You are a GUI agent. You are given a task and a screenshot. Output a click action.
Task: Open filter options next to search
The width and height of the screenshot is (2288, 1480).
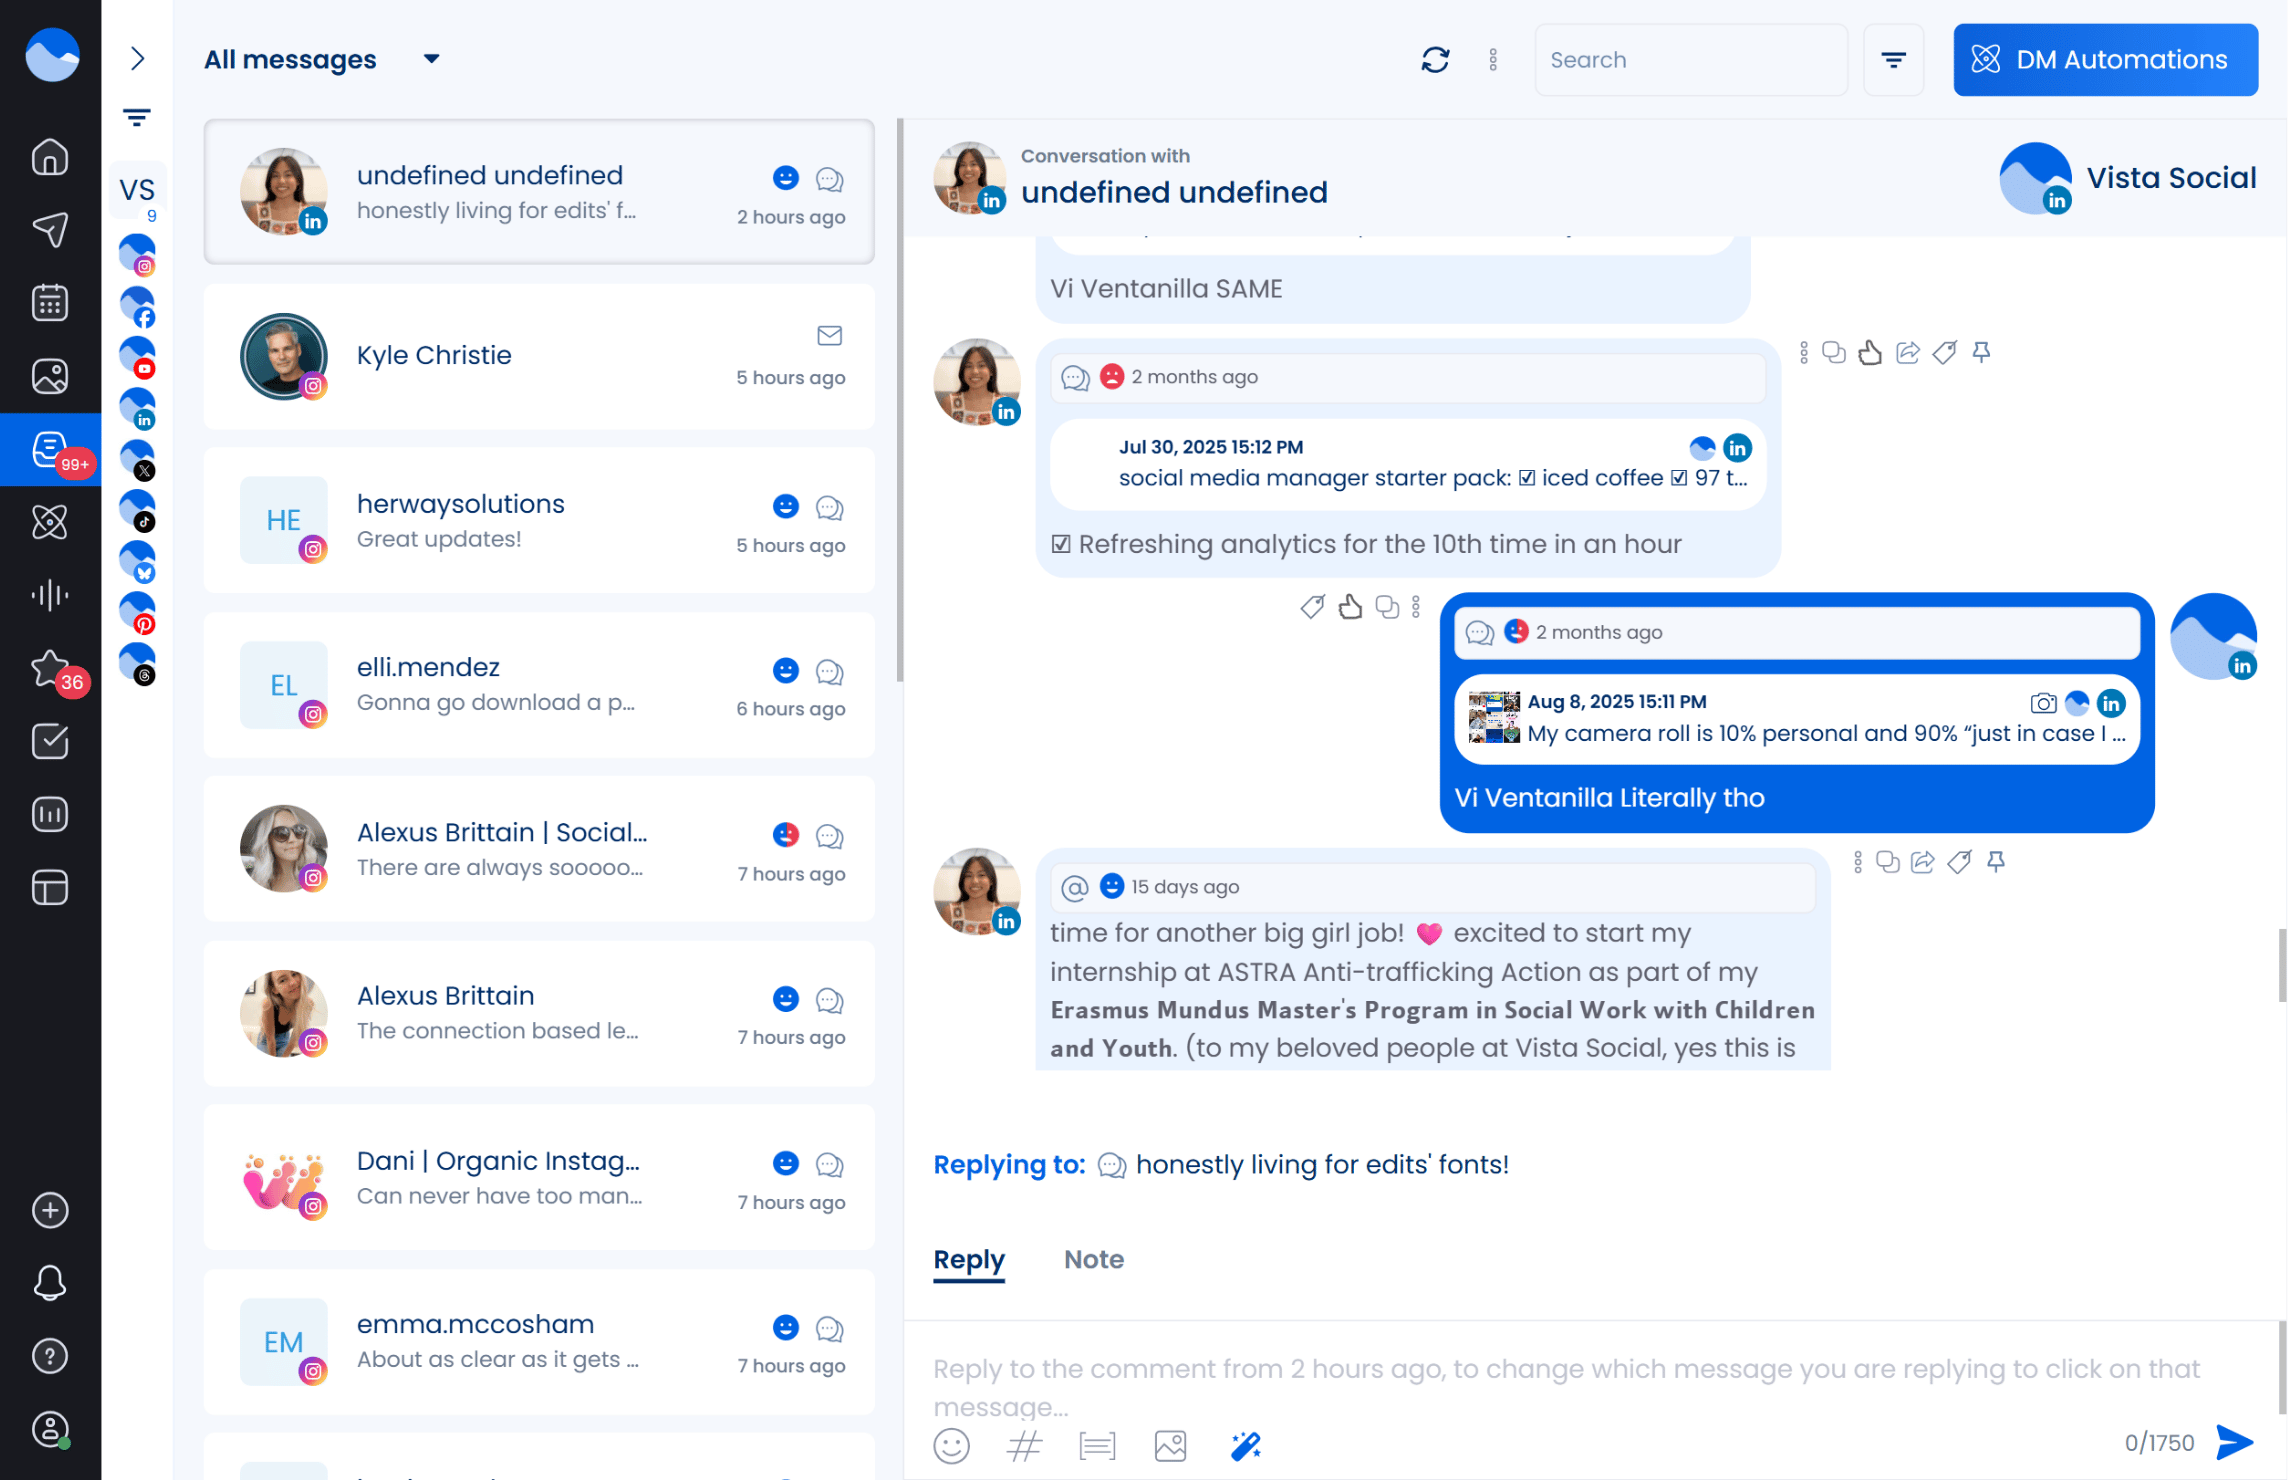pos(1893,60)
